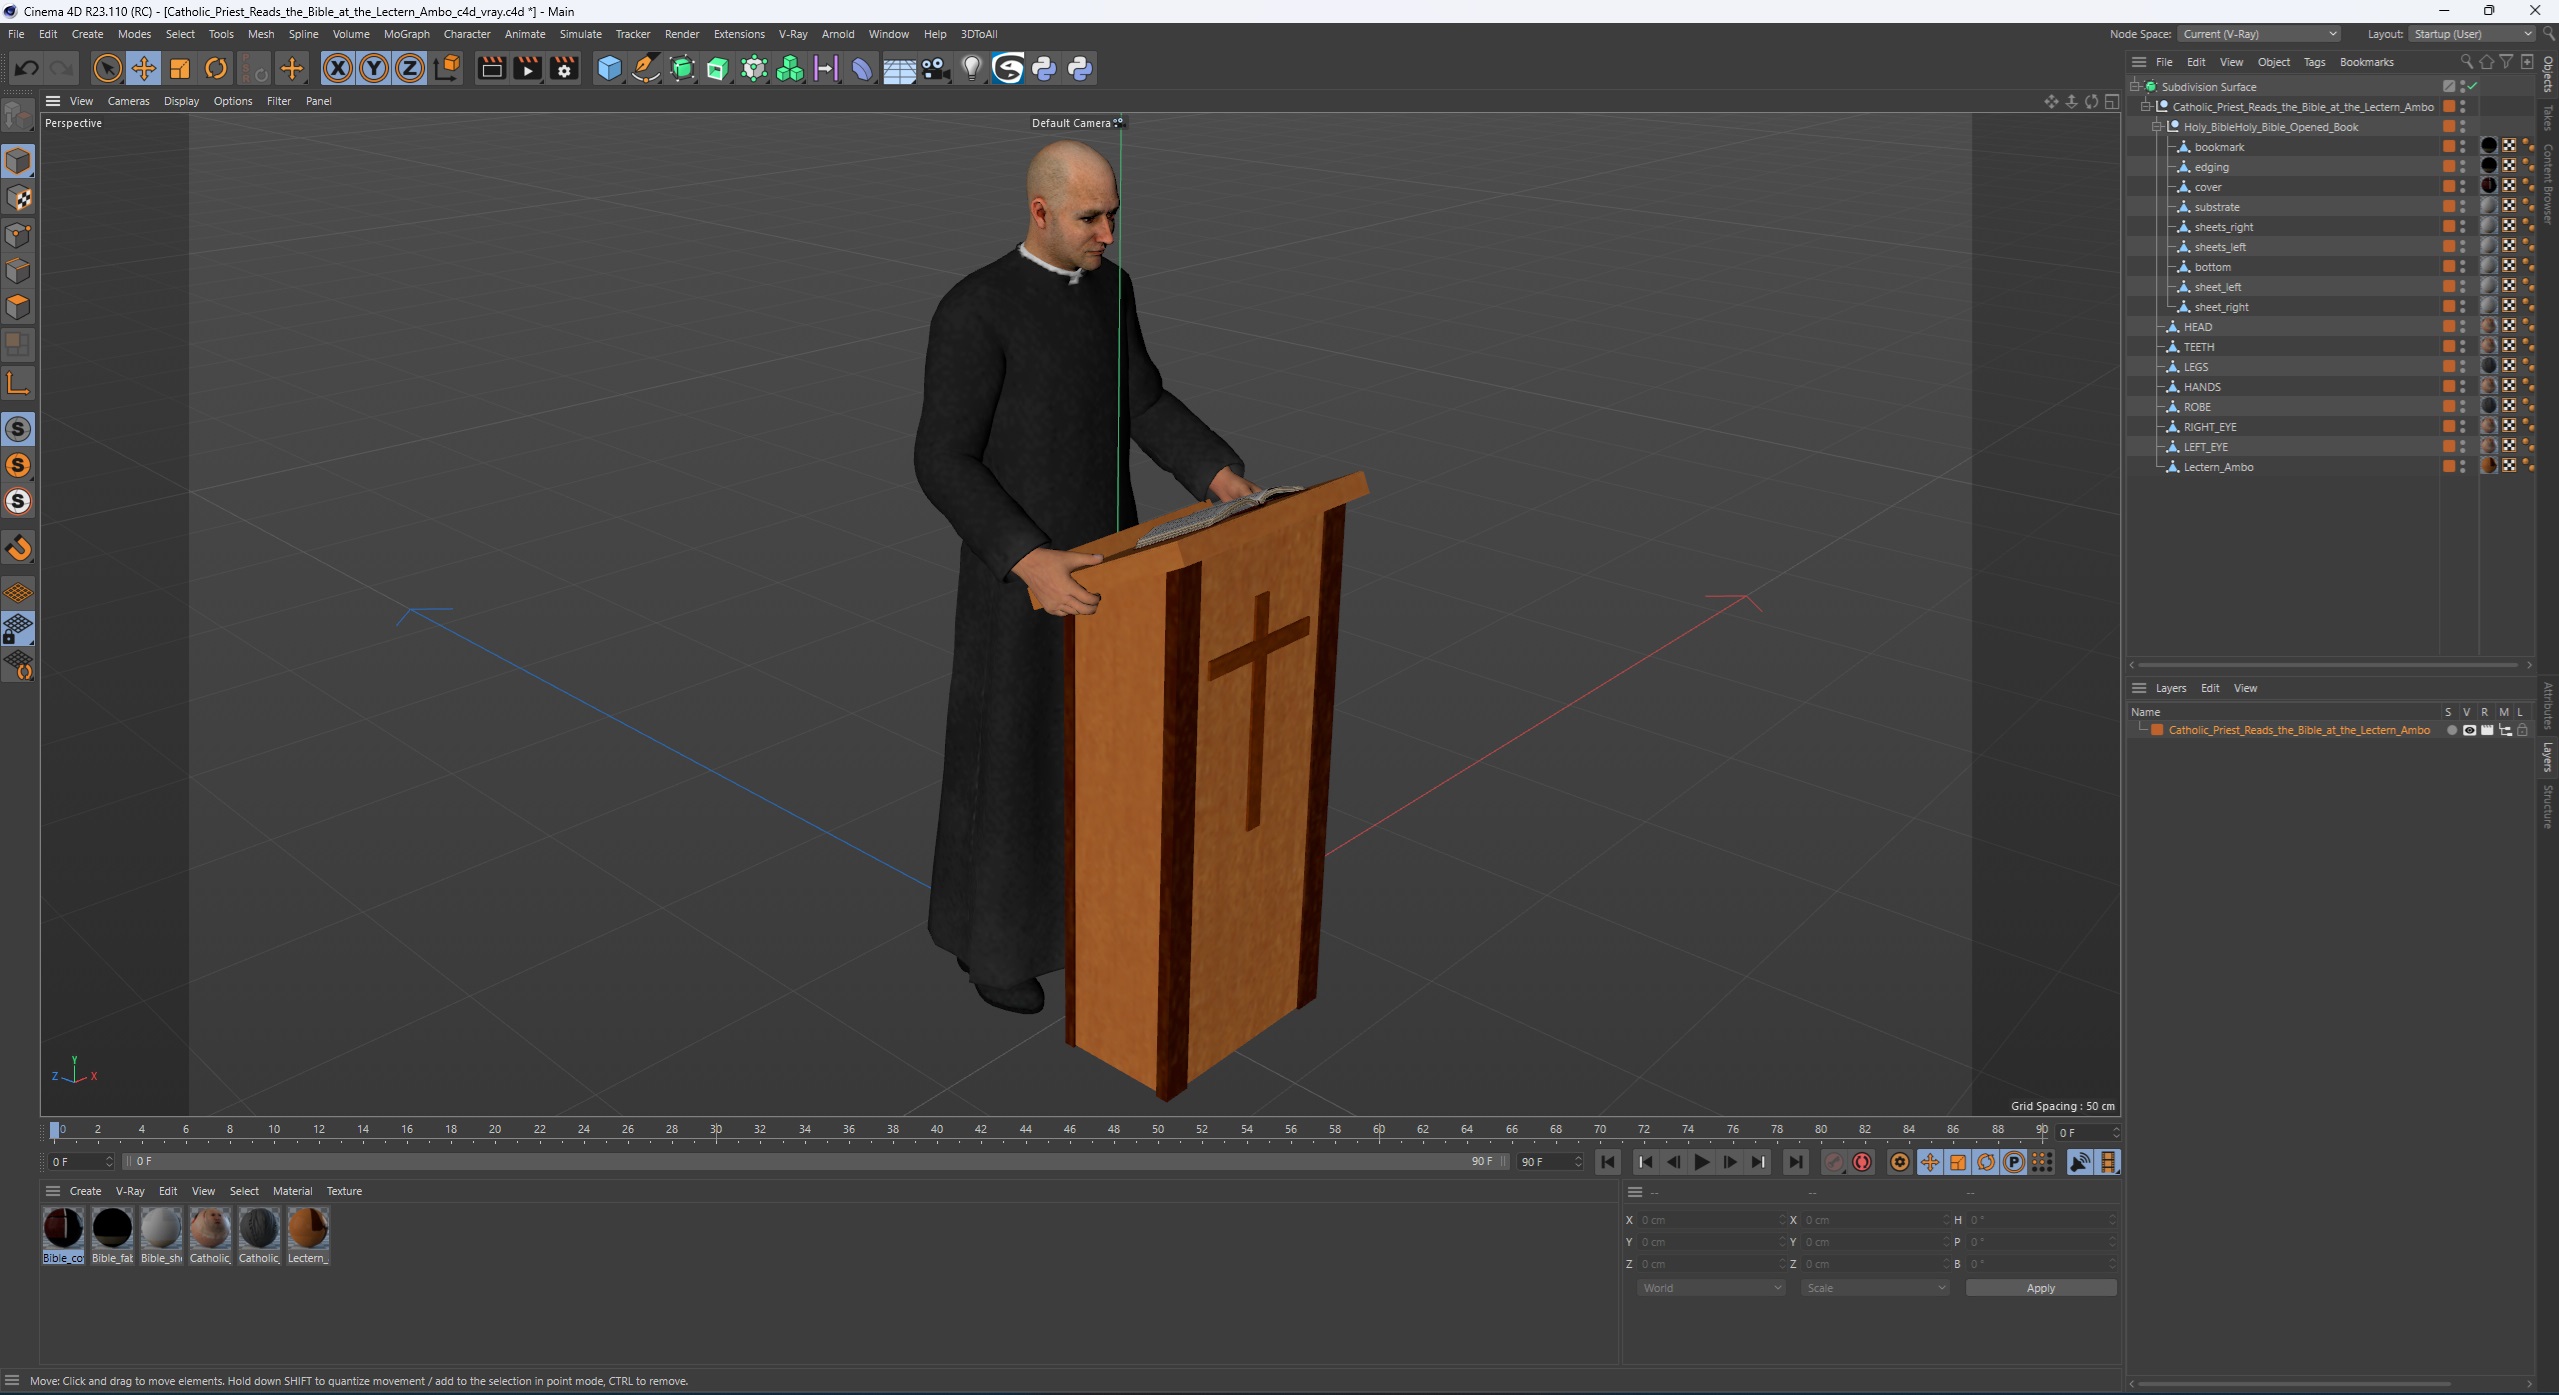2559x1395 pixels.
Task: Select the Lectern material swatch
Action: (x=308, y=1229)
